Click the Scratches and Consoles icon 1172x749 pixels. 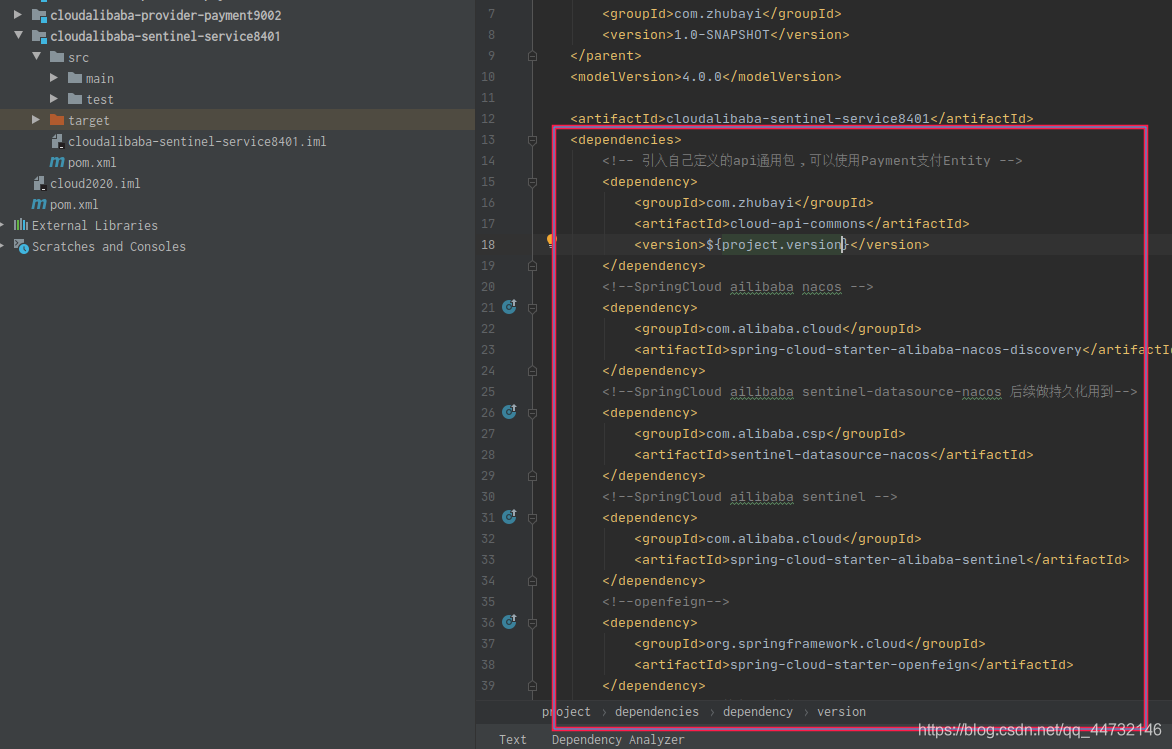[21, 246]
